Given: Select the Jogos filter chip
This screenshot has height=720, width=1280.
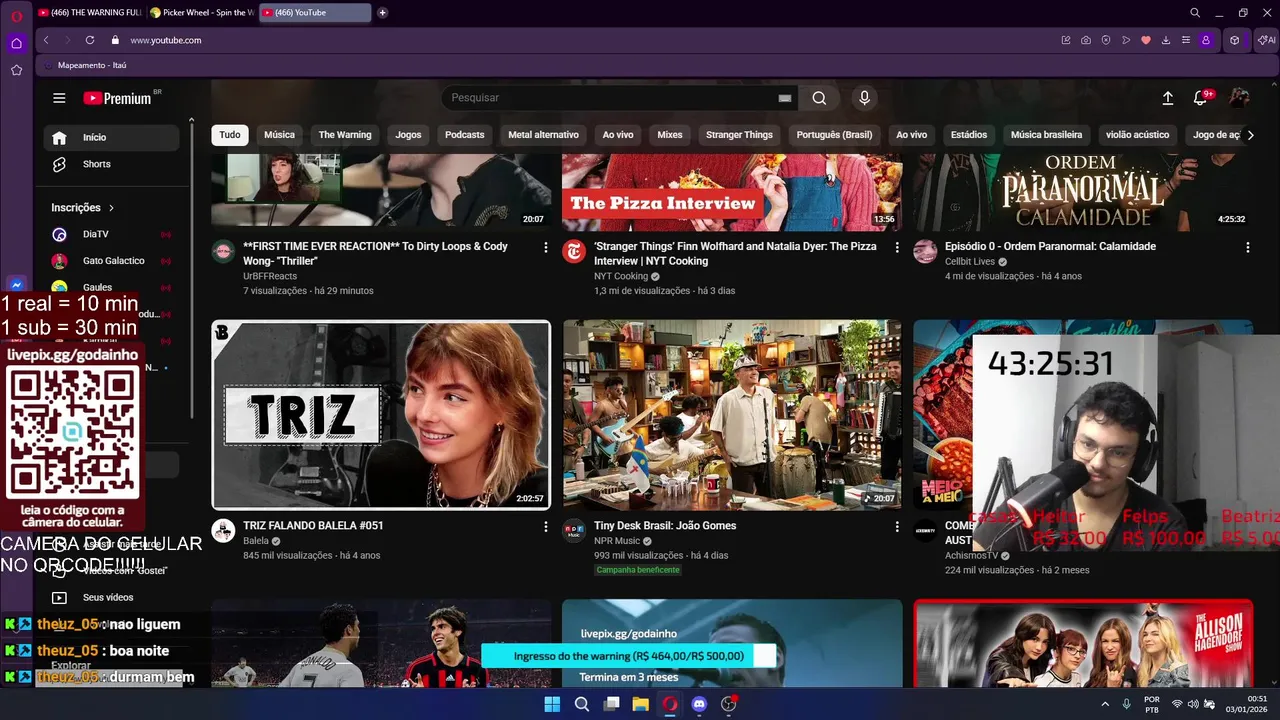Looking at the screenshot, I should coord(408,135).
